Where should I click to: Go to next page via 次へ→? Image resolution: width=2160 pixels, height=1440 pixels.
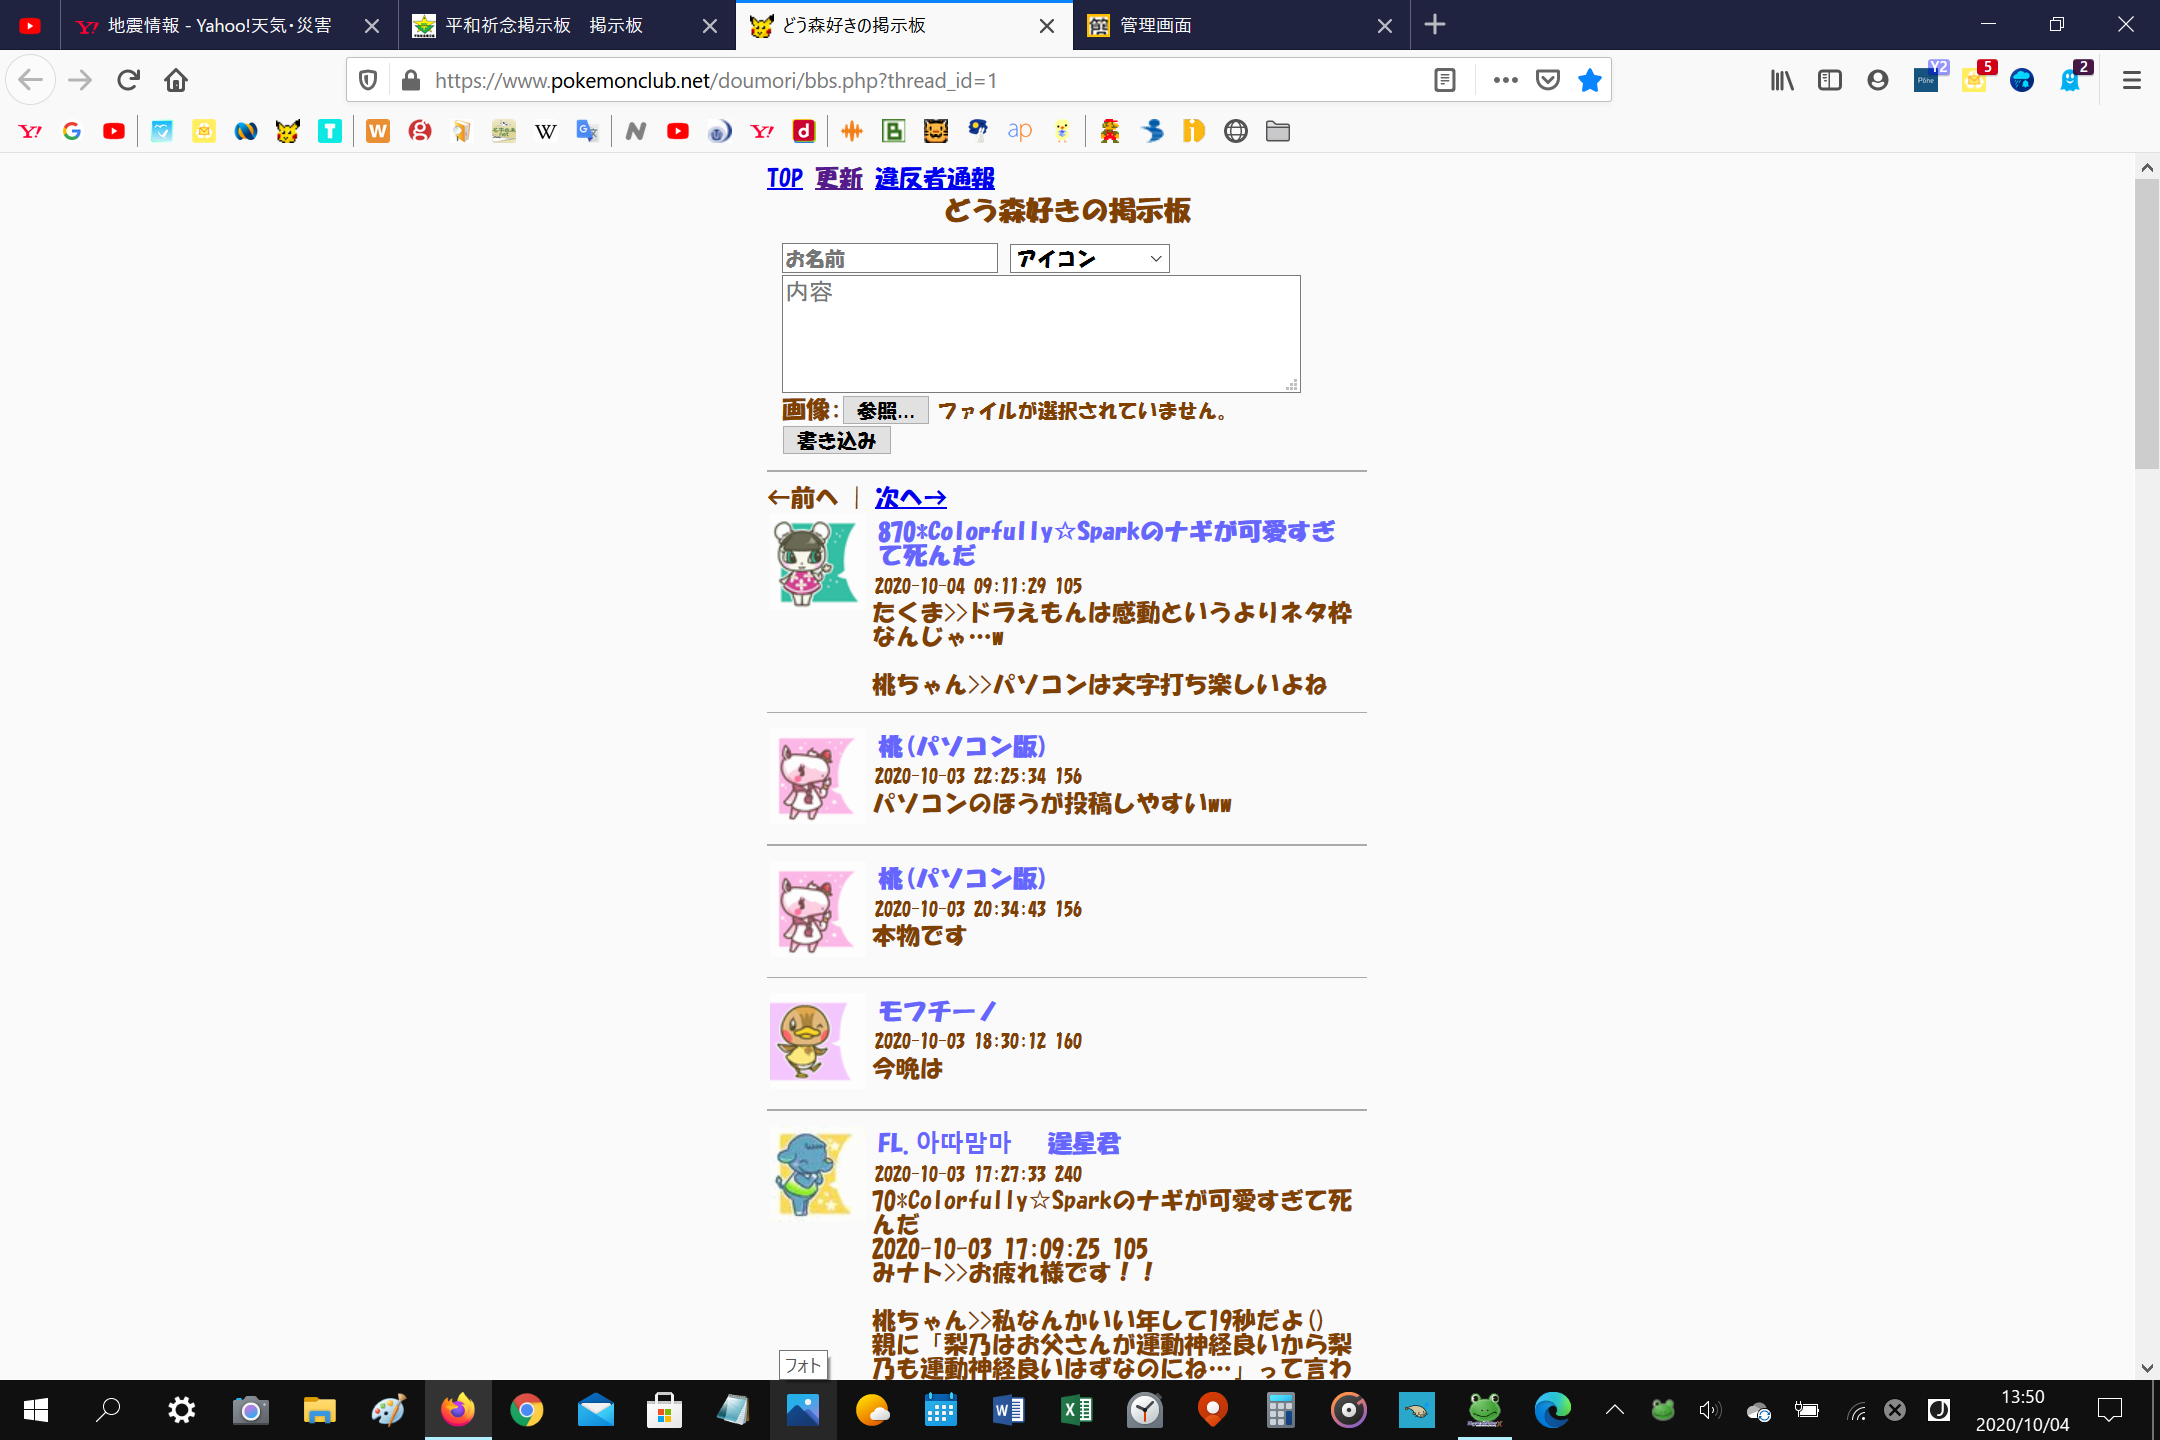(x=910, y=497)
